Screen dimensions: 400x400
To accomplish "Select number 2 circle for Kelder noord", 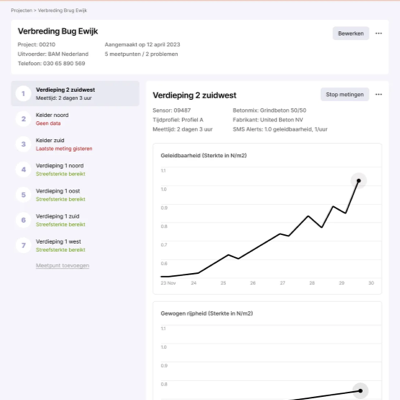I will click(x=23, y=119).
